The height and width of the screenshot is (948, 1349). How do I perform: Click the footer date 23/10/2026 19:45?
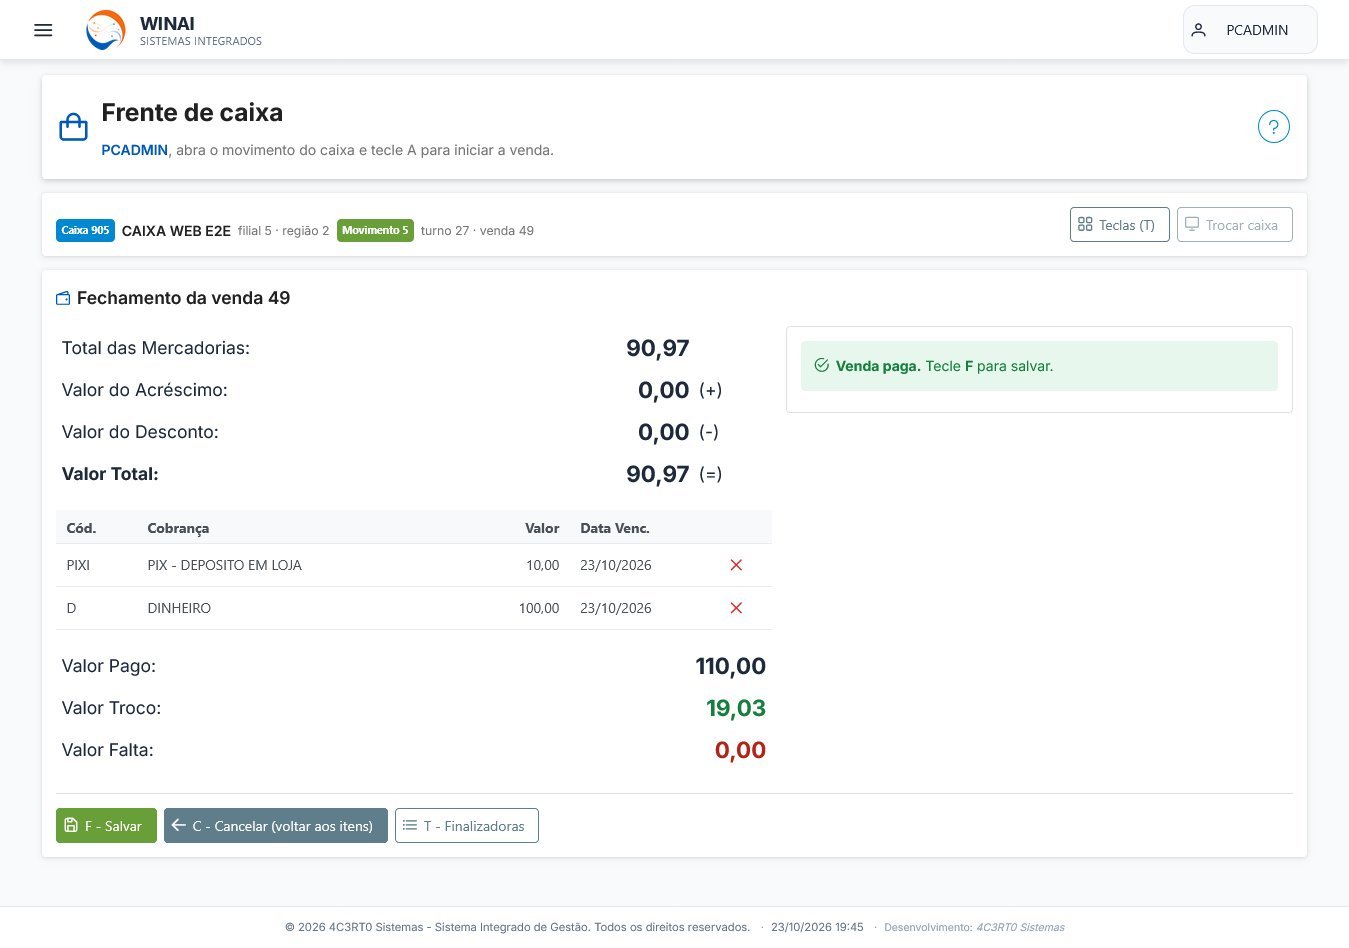(817, 927)
